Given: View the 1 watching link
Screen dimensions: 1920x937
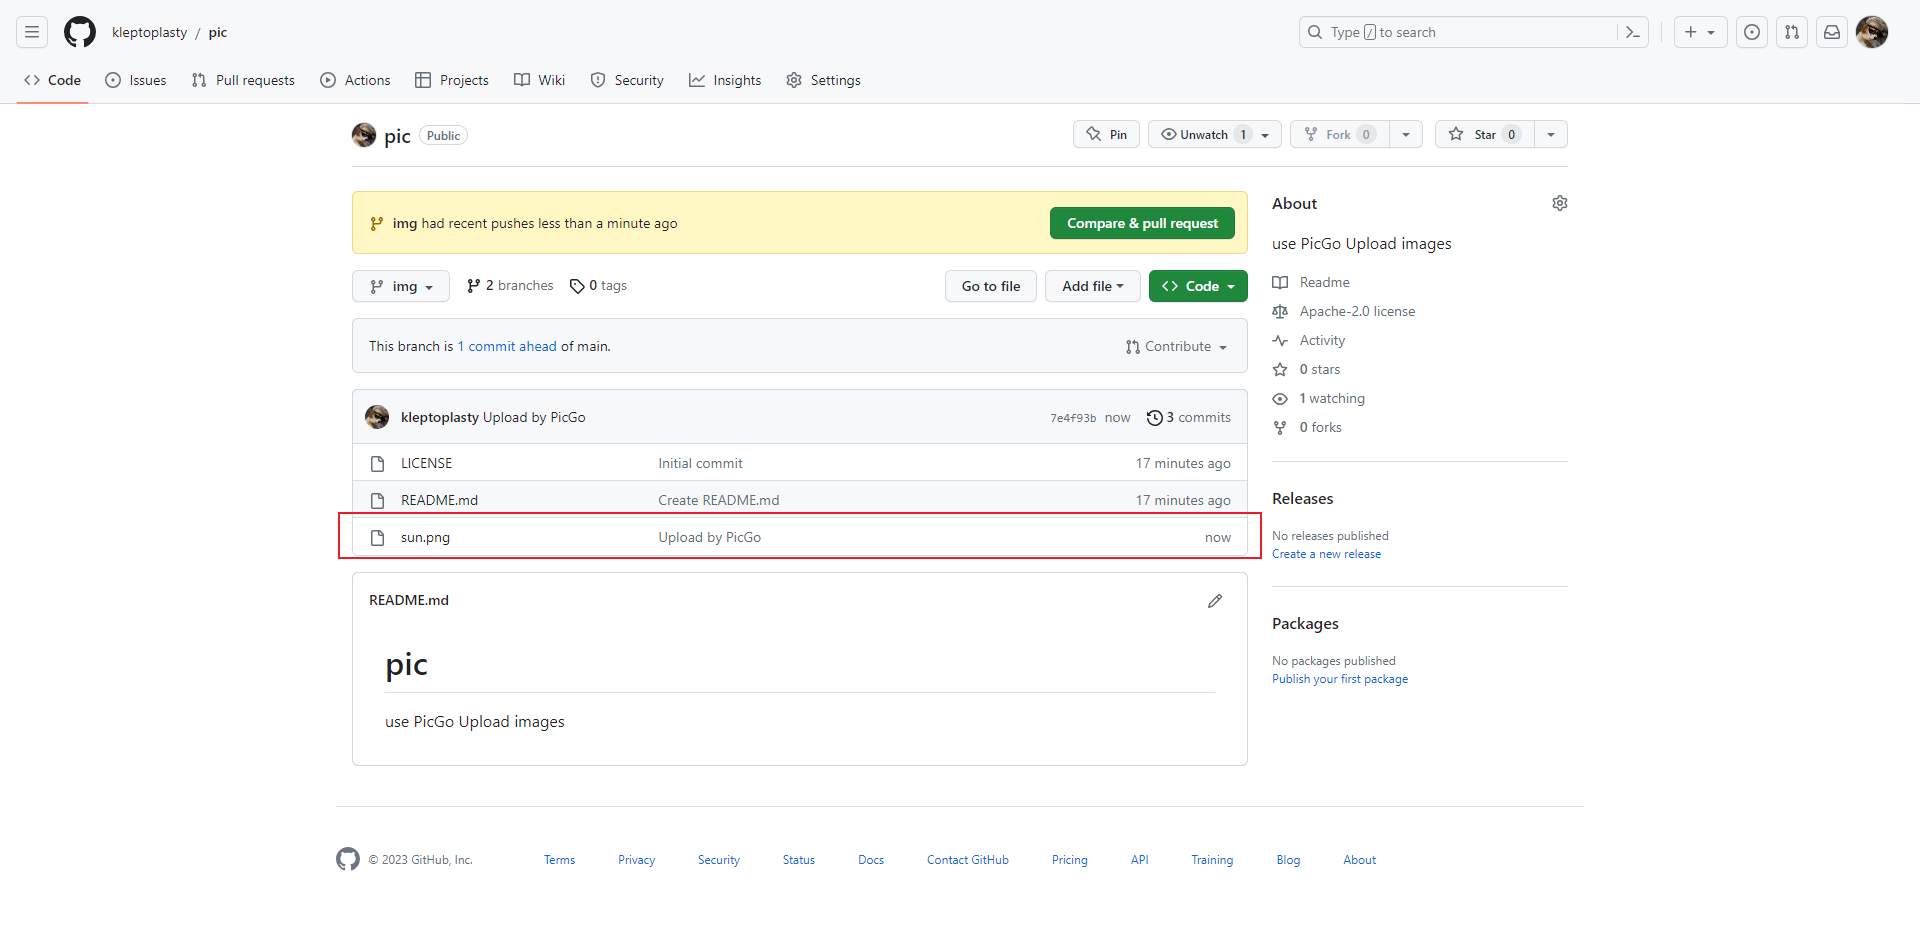Looking at the screenshot, I should (x=1319, y=398).
